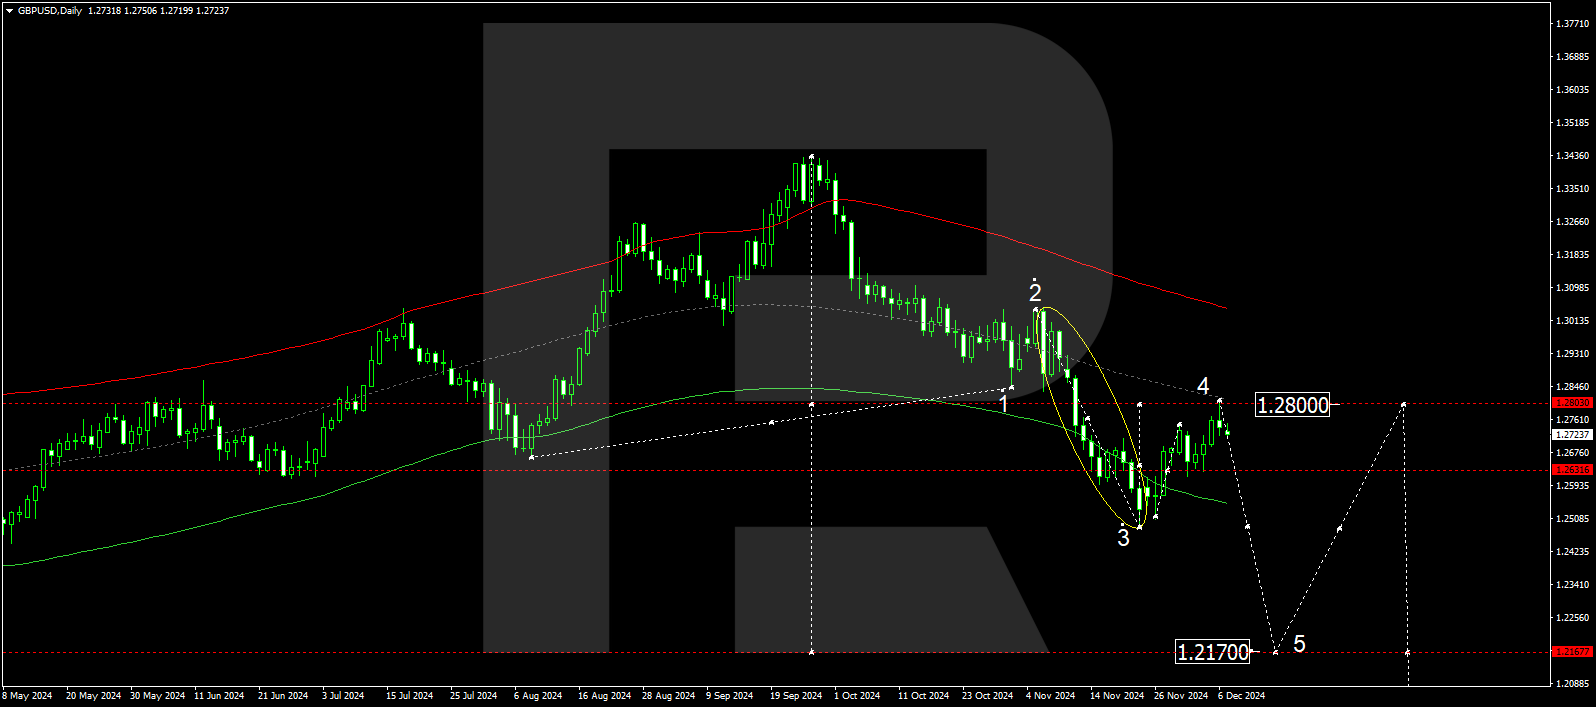Viewport: 1596px width, 707px height.
Task: Click the 1.30985 price axis label
Action: (x=1573, y=288)
